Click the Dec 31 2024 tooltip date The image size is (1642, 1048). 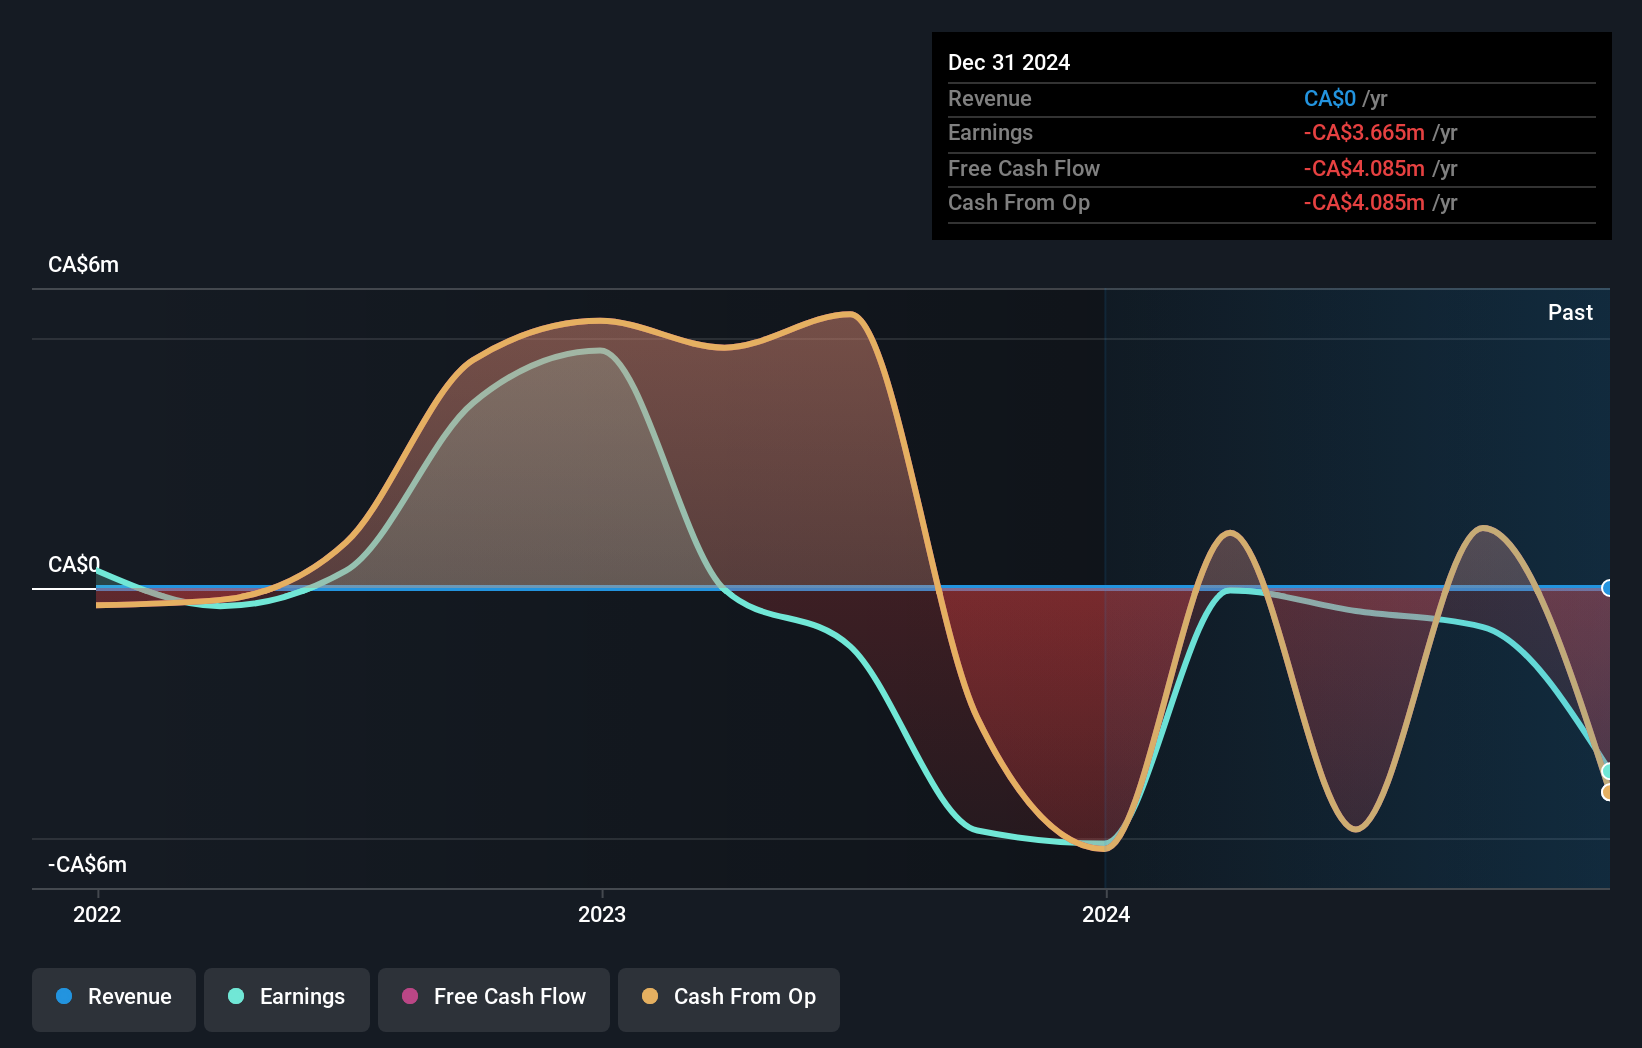[x=1009, y=62]
